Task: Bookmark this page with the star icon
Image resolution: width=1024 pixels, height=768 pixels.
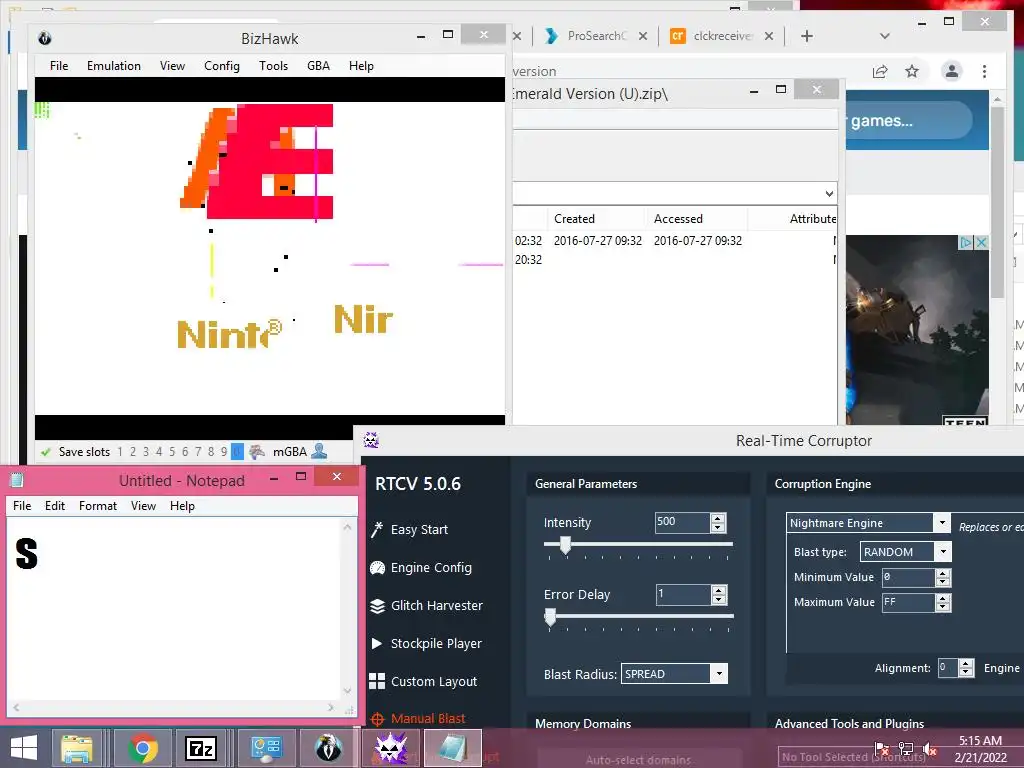Action: (x=912, y=71)
